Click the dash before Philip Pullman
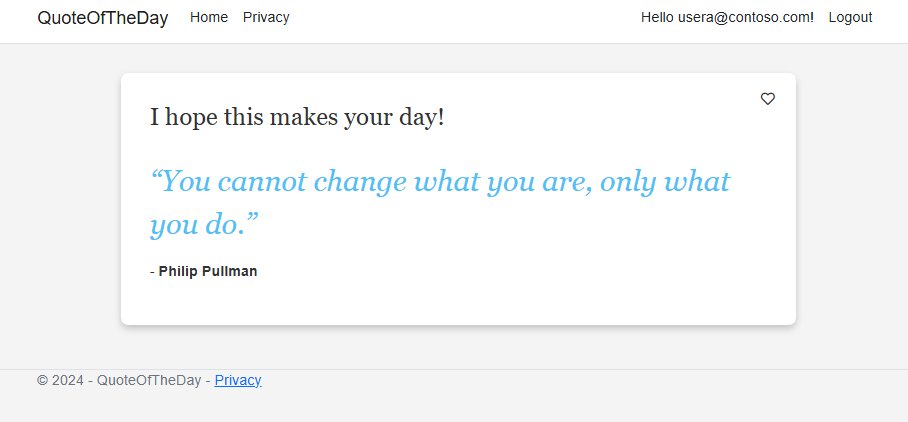This screenshot has width=908, height=422. point(152,271)
